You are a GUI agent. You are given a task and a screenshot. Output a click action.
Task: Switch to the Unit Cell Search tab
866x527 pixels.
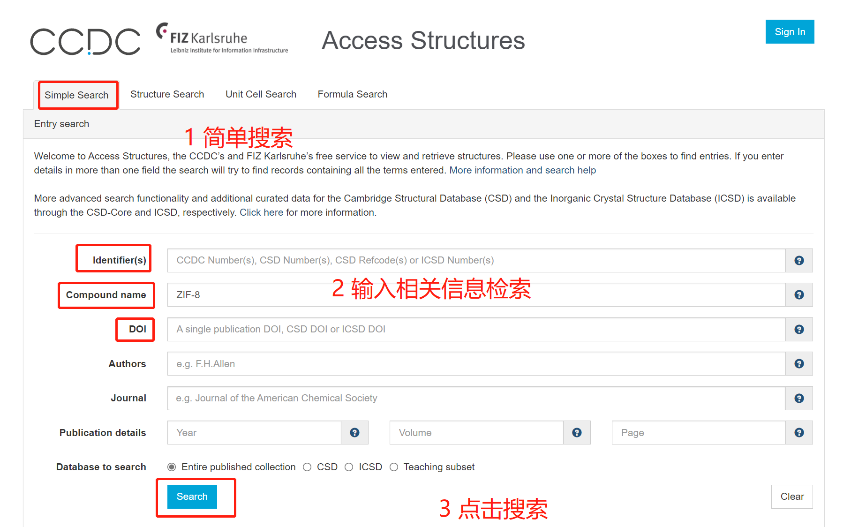pos(261,94)
